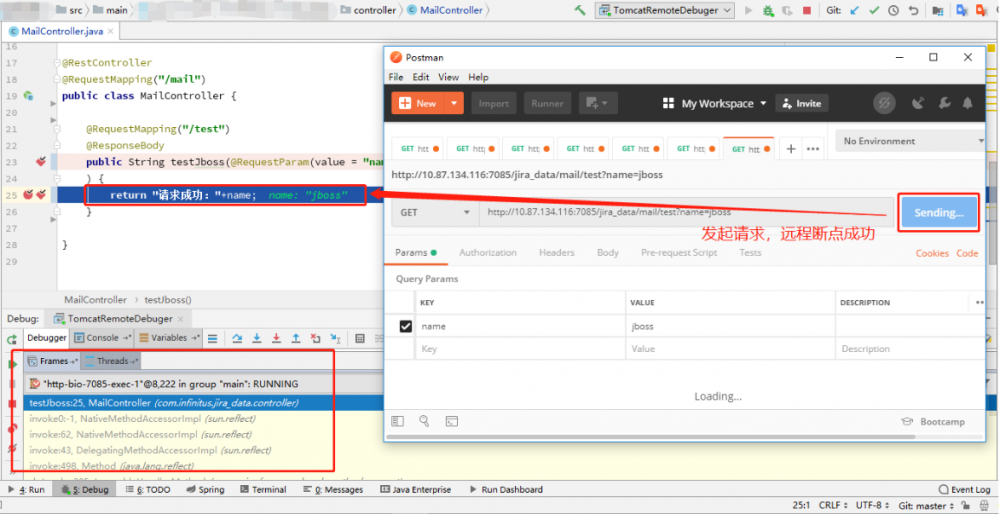Switch to the debug Console tab
1000x514 pixels.
click(102, 338)
